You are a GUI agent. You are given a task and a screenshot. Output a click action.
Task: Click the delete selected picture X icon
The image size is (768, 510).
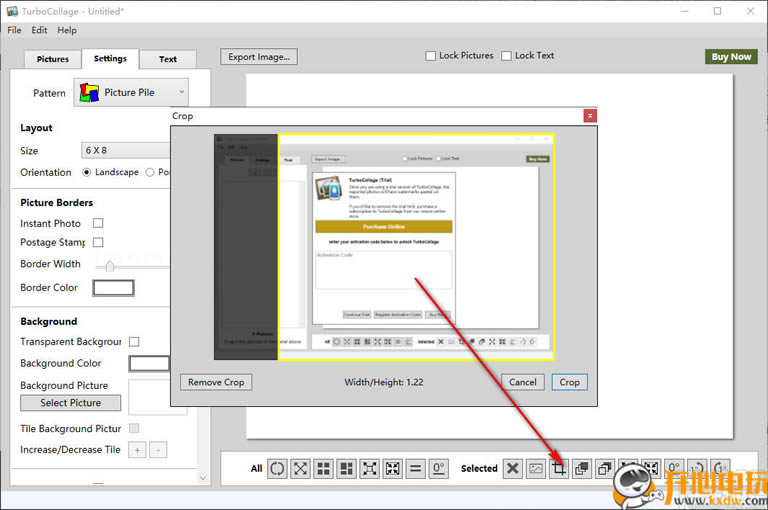click(x=512, y=468)
